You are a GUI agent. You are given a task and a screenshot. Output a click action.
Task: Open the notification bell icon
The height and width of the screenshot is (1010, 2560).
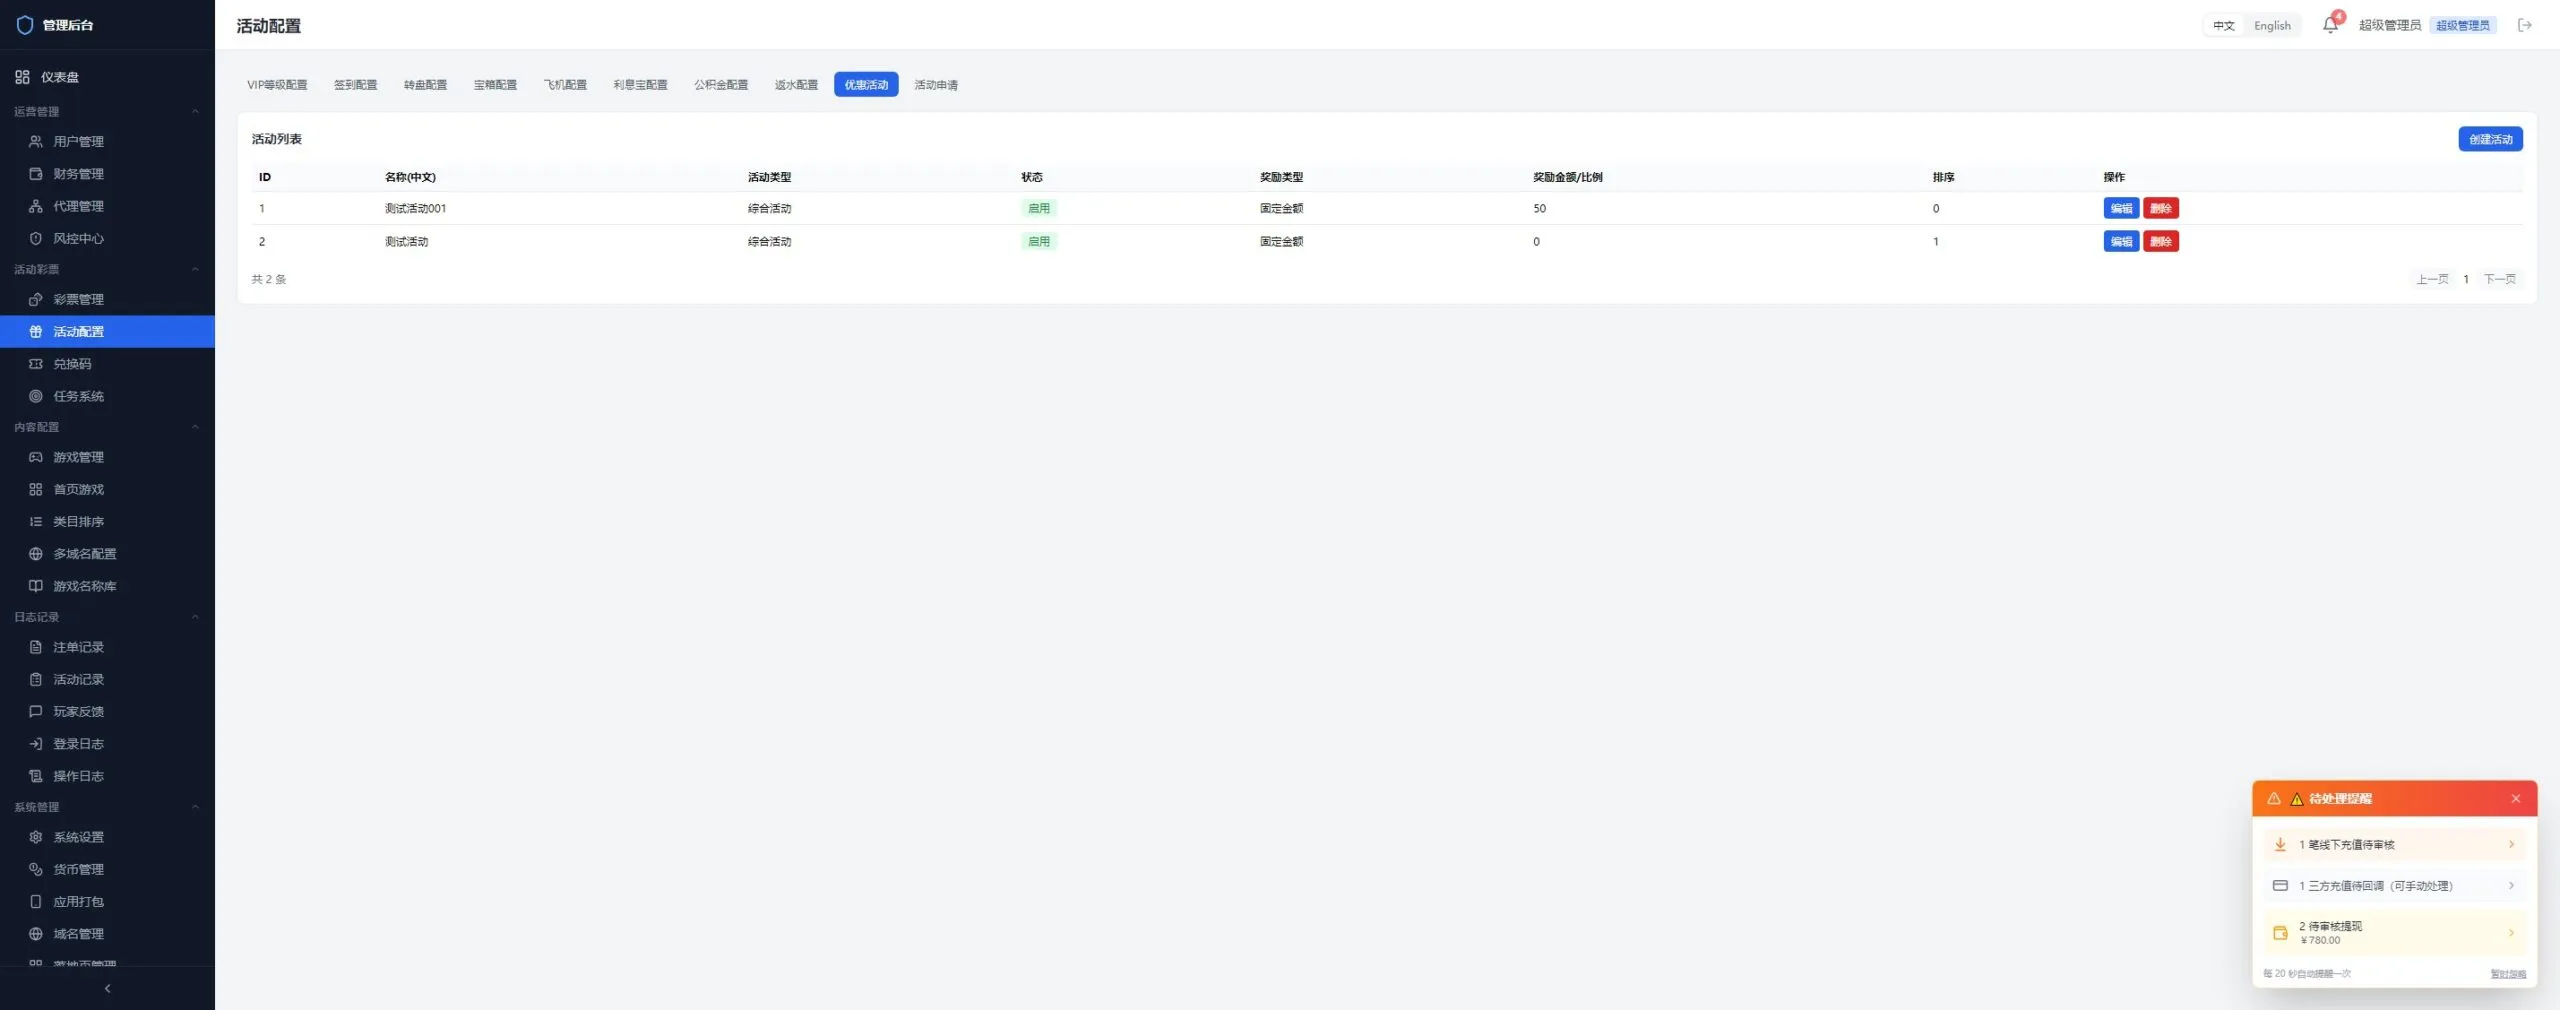pyautogui.click(x=2330, y=25)
